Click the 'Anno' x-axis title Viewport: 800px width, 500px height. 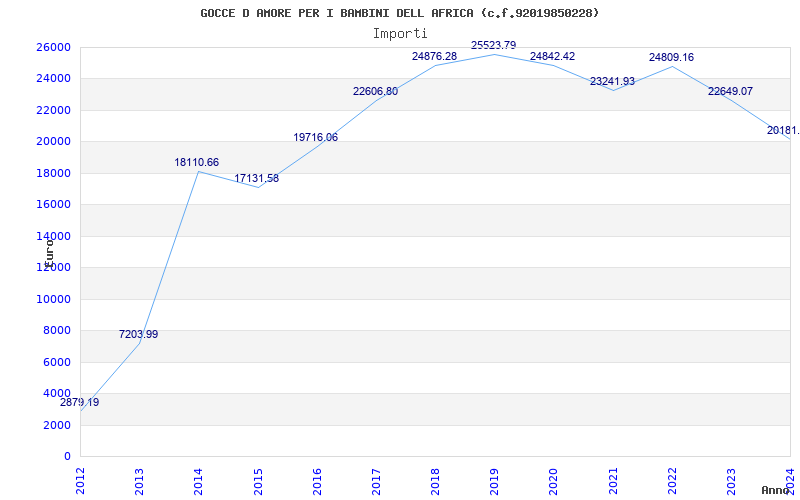[x=776, y=490]
